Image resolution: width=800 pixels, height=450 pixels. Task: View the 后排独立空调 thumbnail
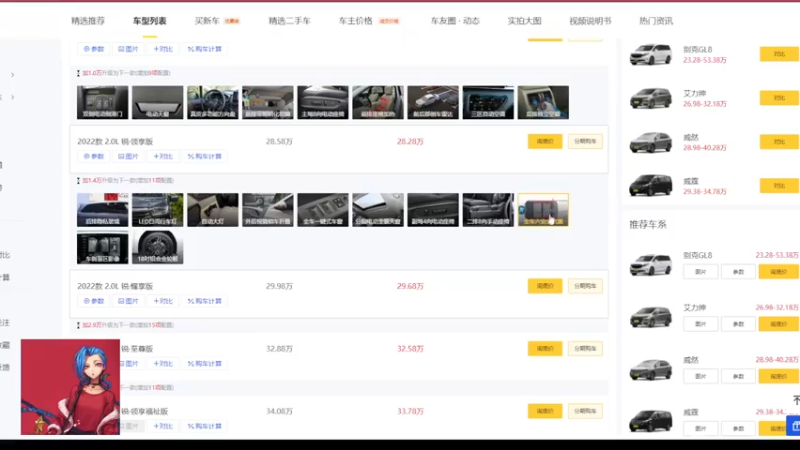tap(543, 103)
